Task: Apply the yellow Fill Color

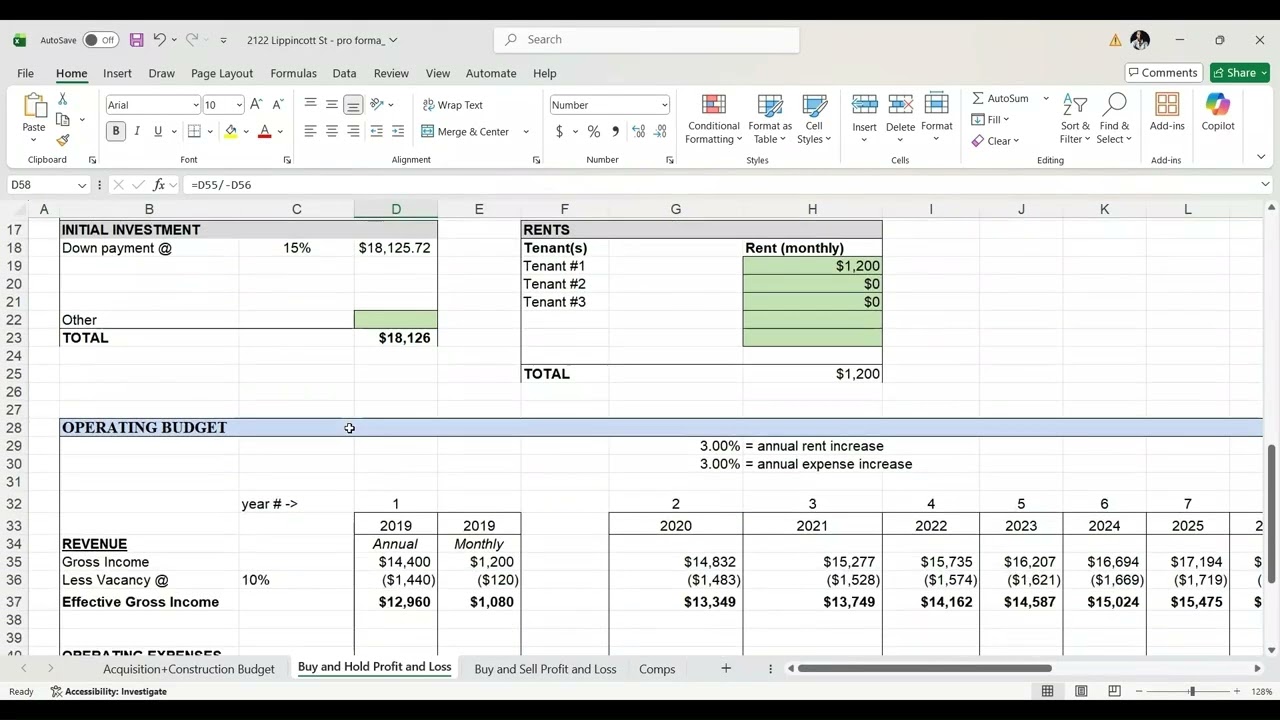Action: [231, 132]
